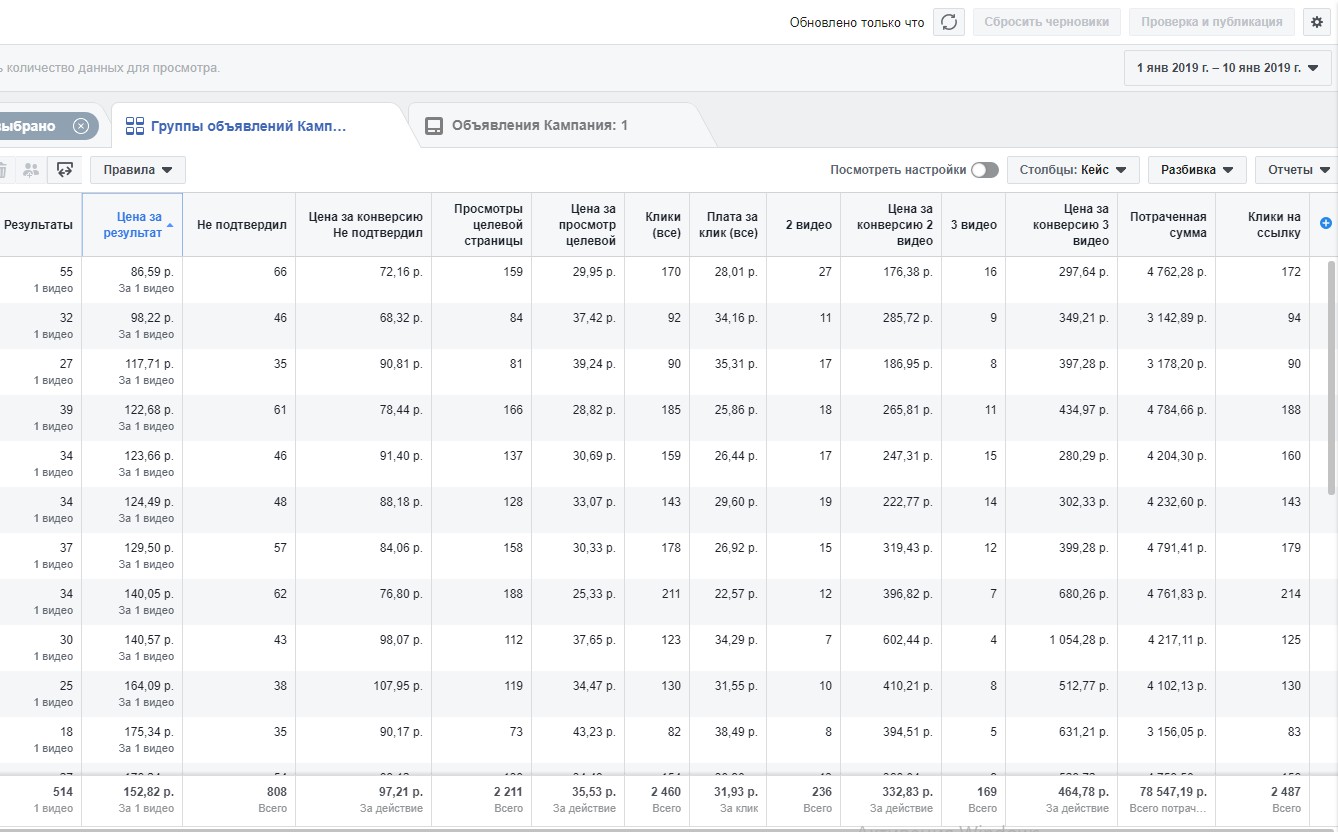
Task: Open the Разбивка dropdown
Action: tap(1197, 170)
